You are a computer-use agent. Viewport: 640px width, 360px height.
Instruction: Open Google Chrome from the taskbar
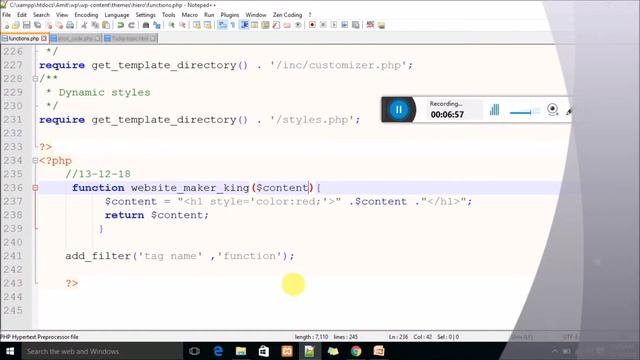[x=356, y=351]
